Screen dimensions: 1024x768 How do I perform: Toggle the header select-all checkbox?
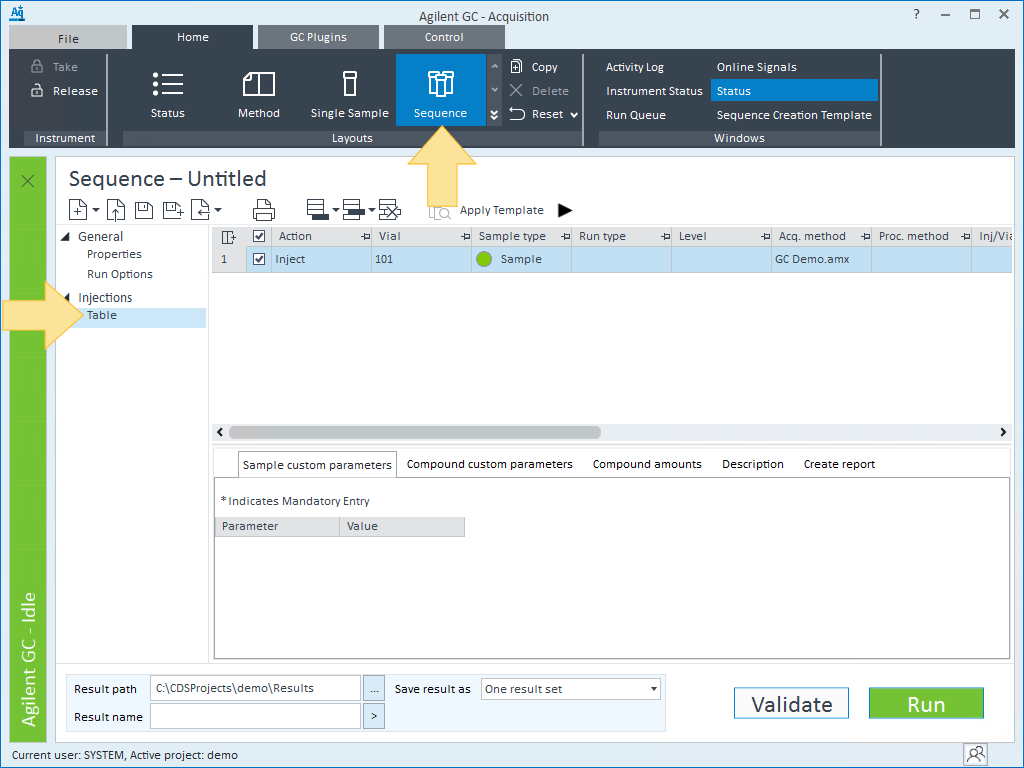pos(259,236)
